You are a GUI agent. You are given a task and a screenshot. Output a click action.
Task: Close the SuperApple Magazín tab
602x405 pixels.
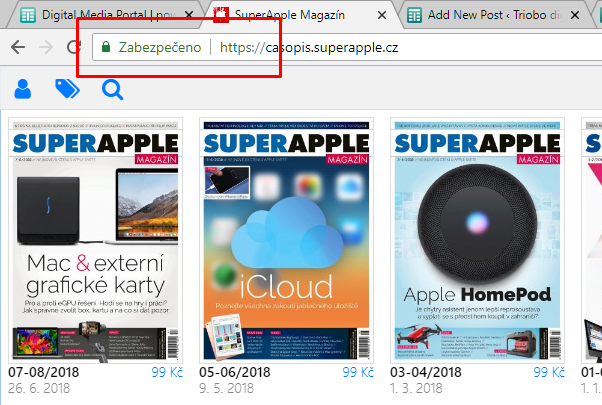point(381,15)
